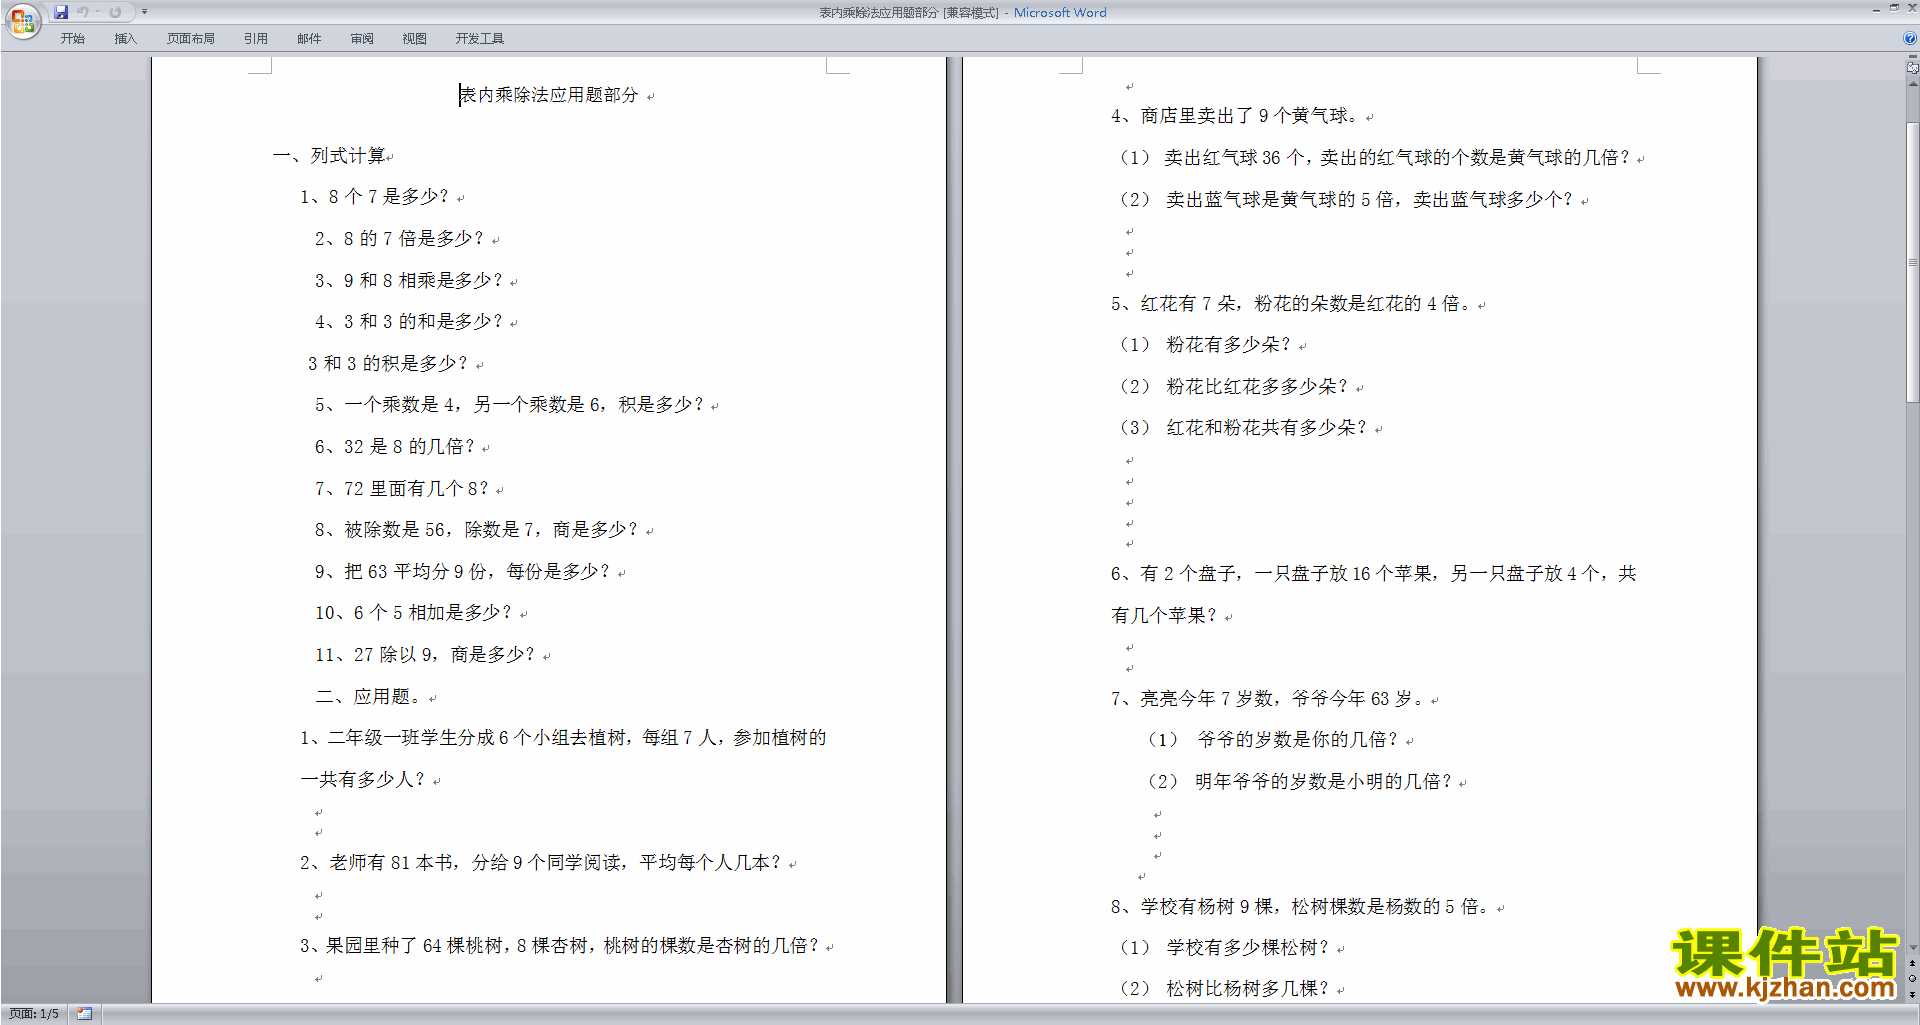This screenshot has width=1920, height=1025.
Task: Click the heading 一、列式计算
Action: click(x=330, y=156)
